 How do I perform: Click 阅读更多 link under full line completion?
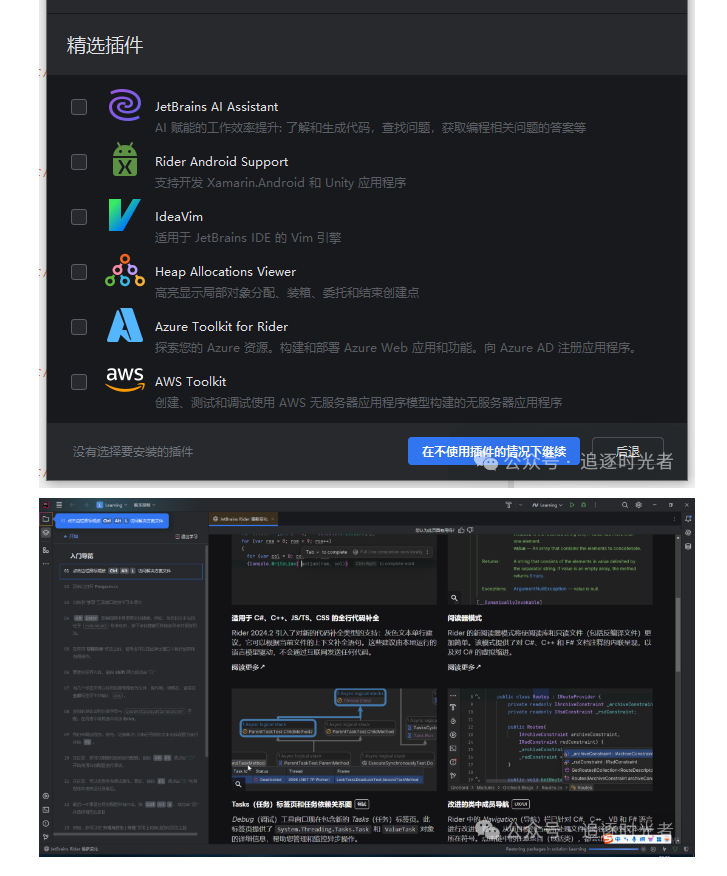pyautogui.click(x=248, y=668)
